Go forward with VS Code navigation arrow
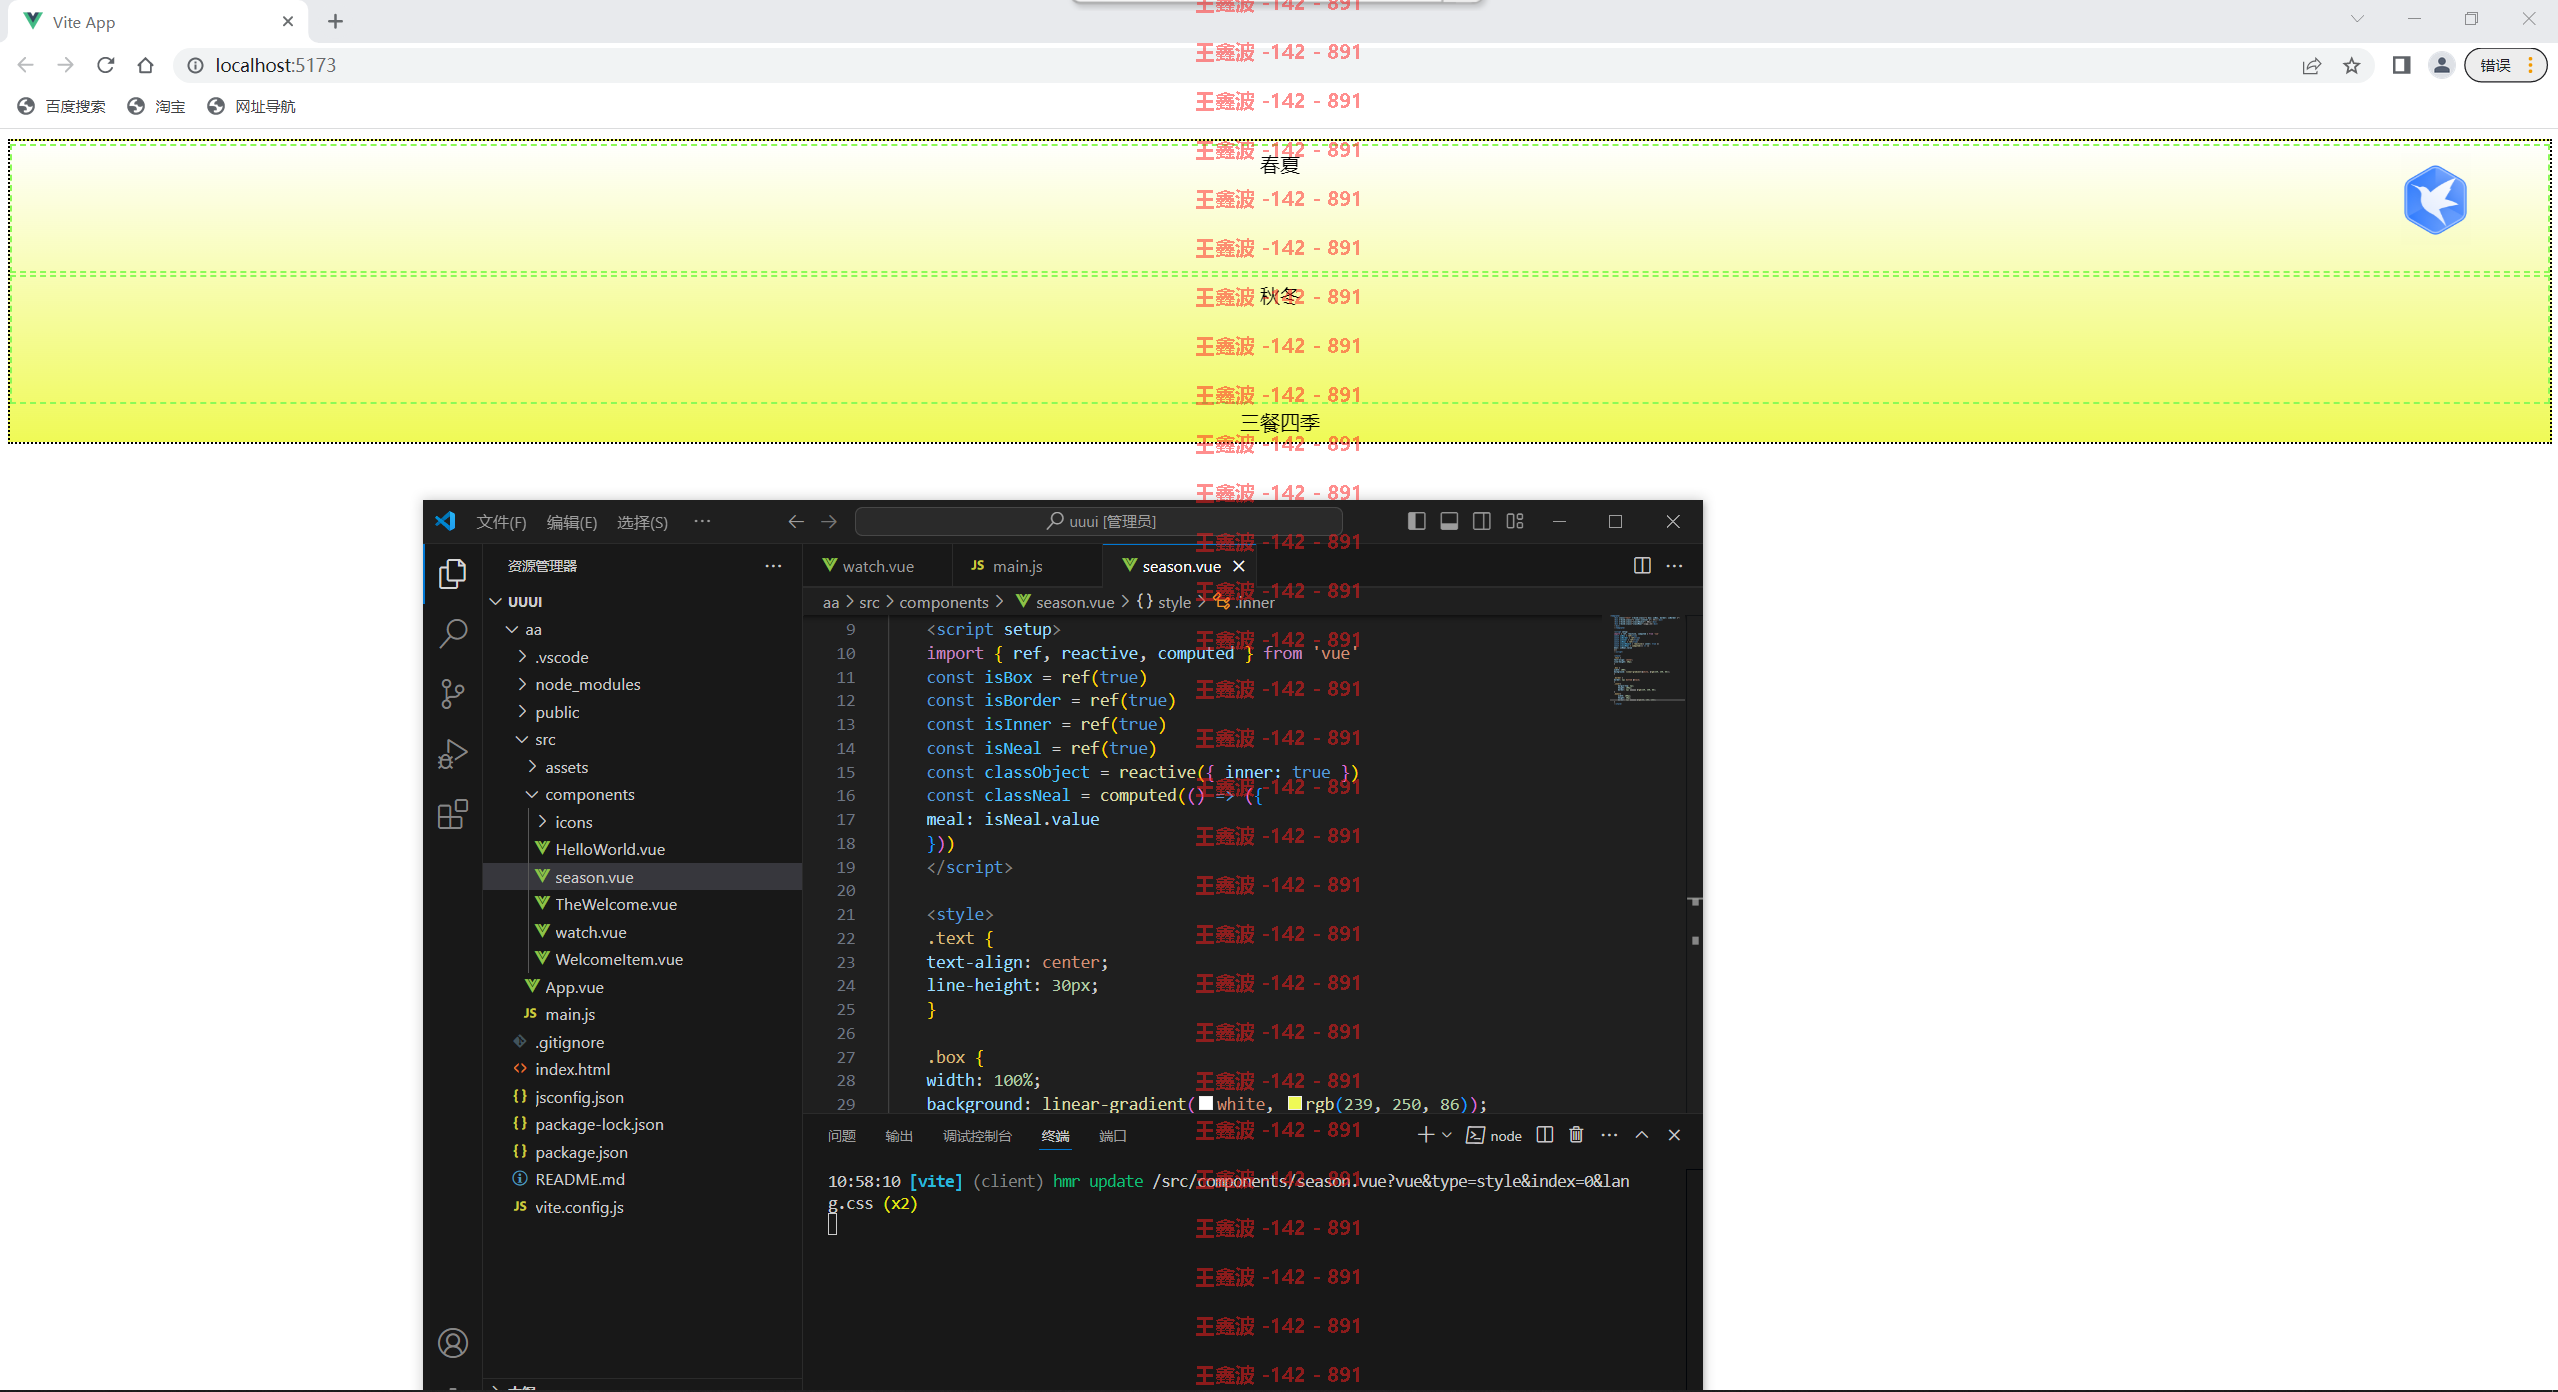 pos(829,521)
